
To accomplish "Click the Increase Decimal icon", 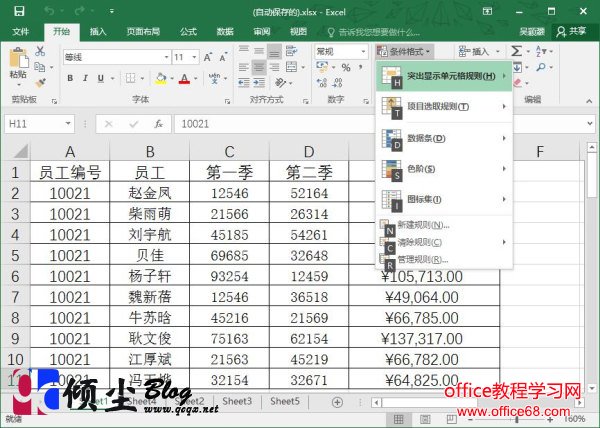I will click(322, 83).
